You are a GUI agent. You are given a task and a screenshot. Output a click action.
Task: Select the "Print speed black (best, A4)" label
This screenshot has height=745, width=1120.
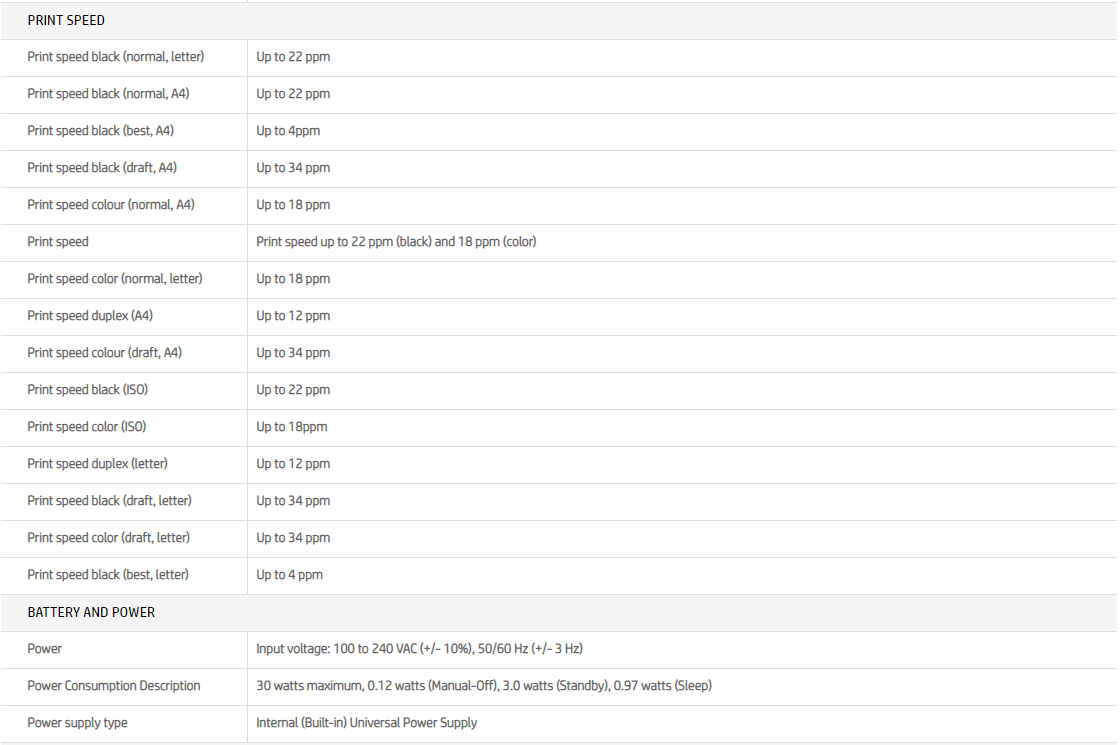(101, 131)
